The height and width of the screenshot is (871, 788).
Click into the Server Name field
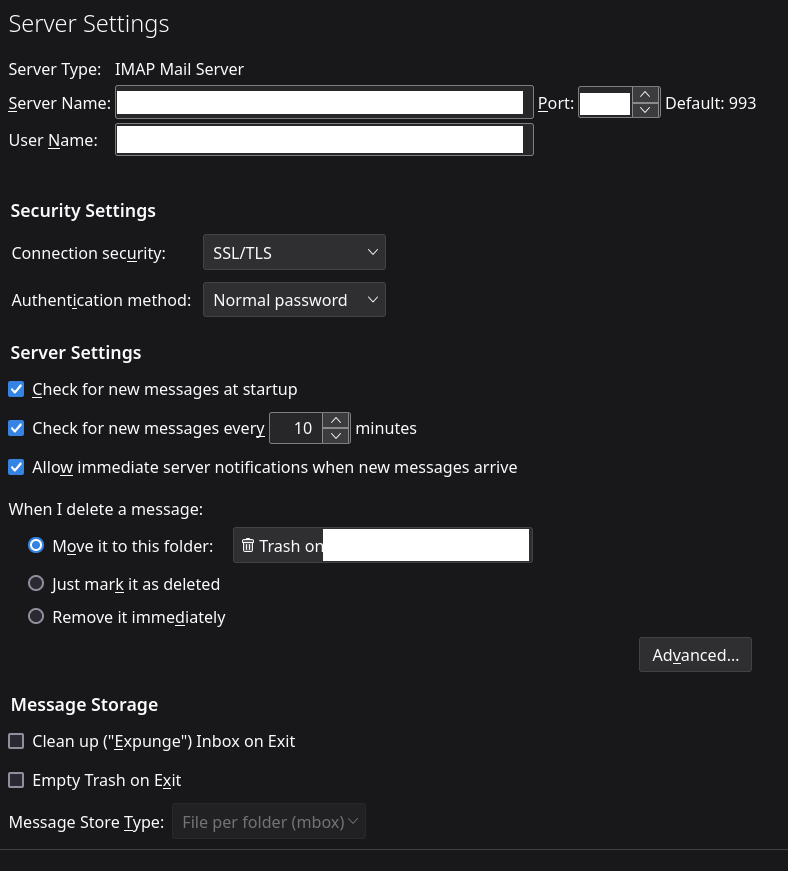320,103
